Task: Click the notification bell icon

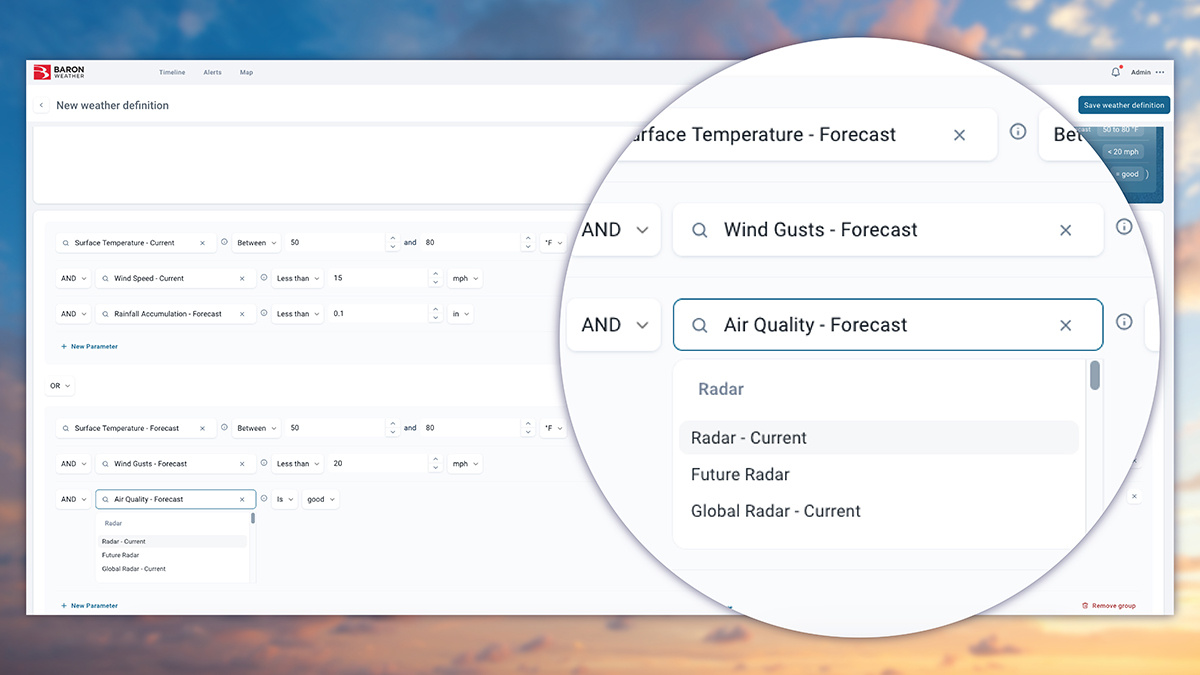Action: 1115,71
